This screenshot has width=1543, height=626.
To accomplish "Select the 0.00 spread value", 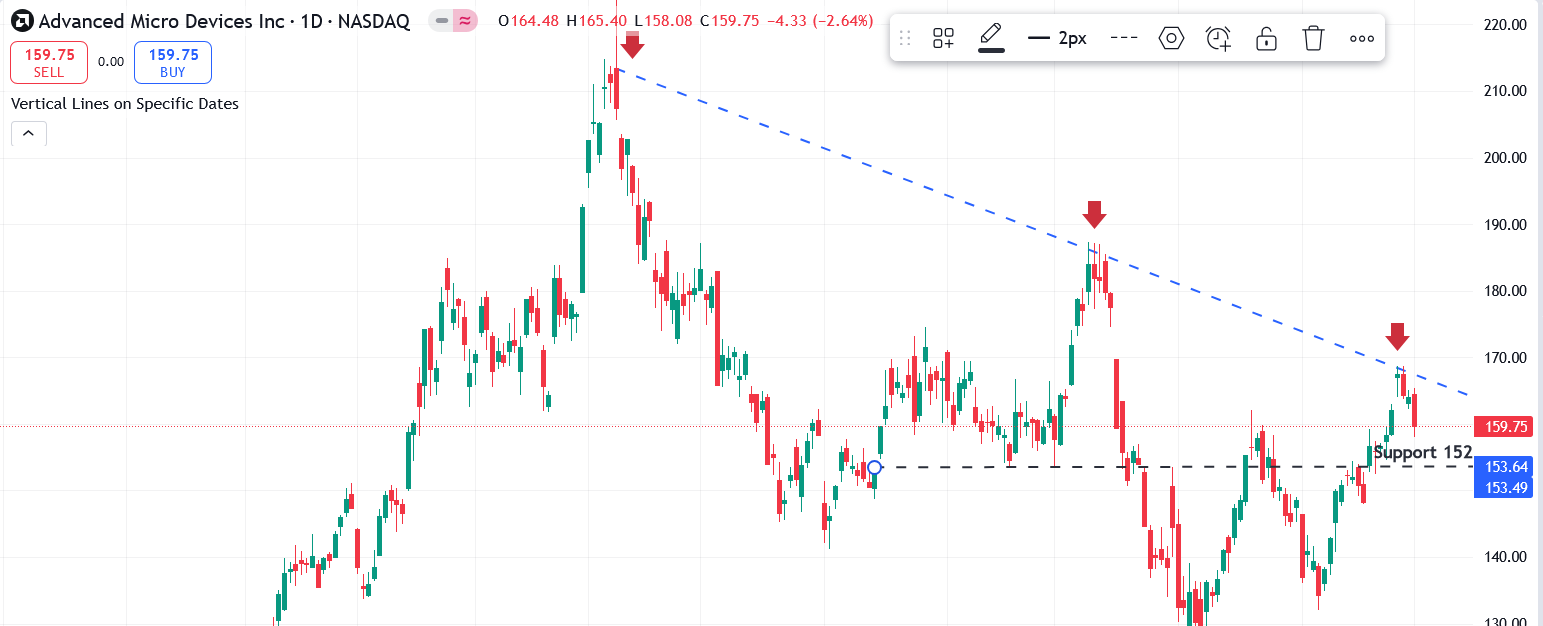I will pos(111,62).
